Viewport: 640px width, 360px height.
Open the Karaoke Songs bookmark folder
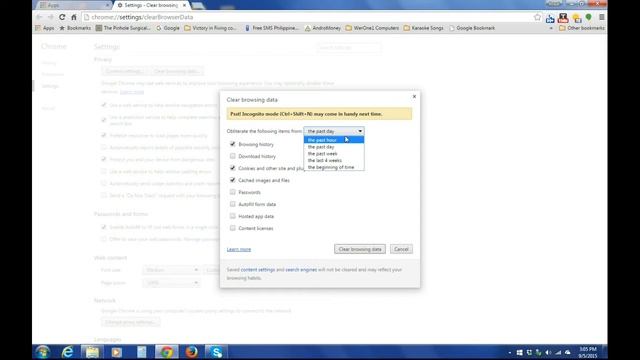tap(424, 28)
